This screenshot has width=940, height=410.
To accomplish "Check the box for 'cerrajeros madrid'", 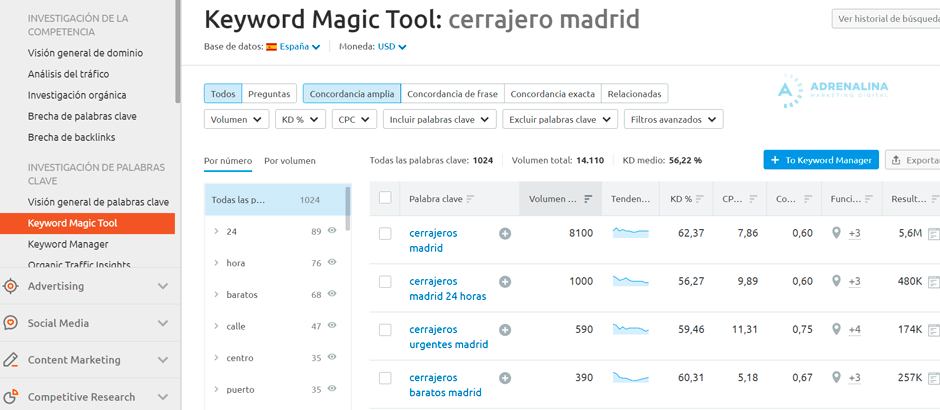I will (385, 234).
